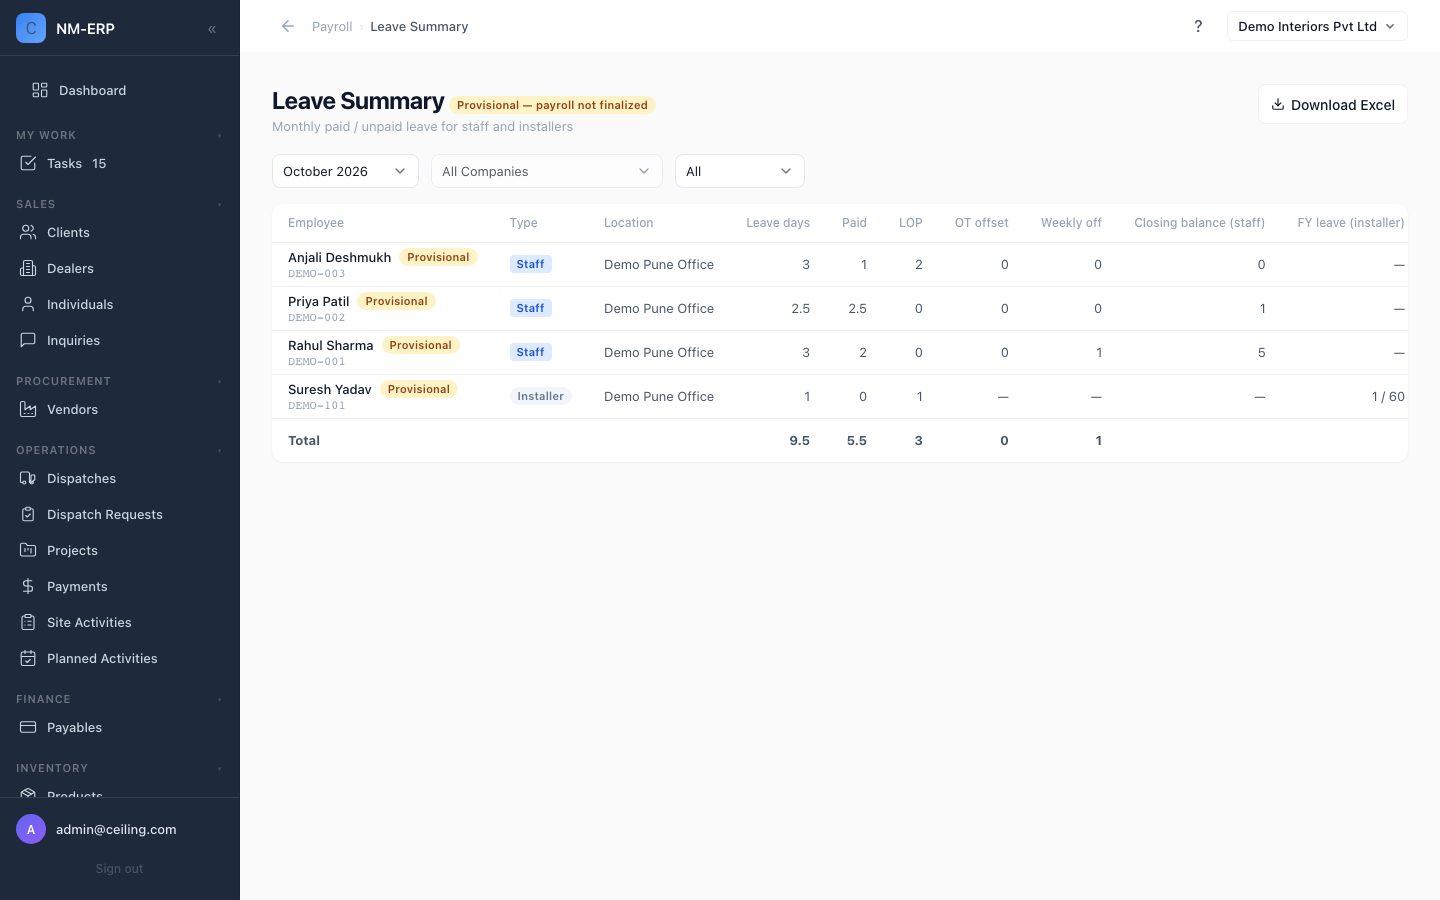The image size is (1440, 900).
Task: Open the Demo Interiors Pvt Ltd company switcher
Action: pos(1317,26)
